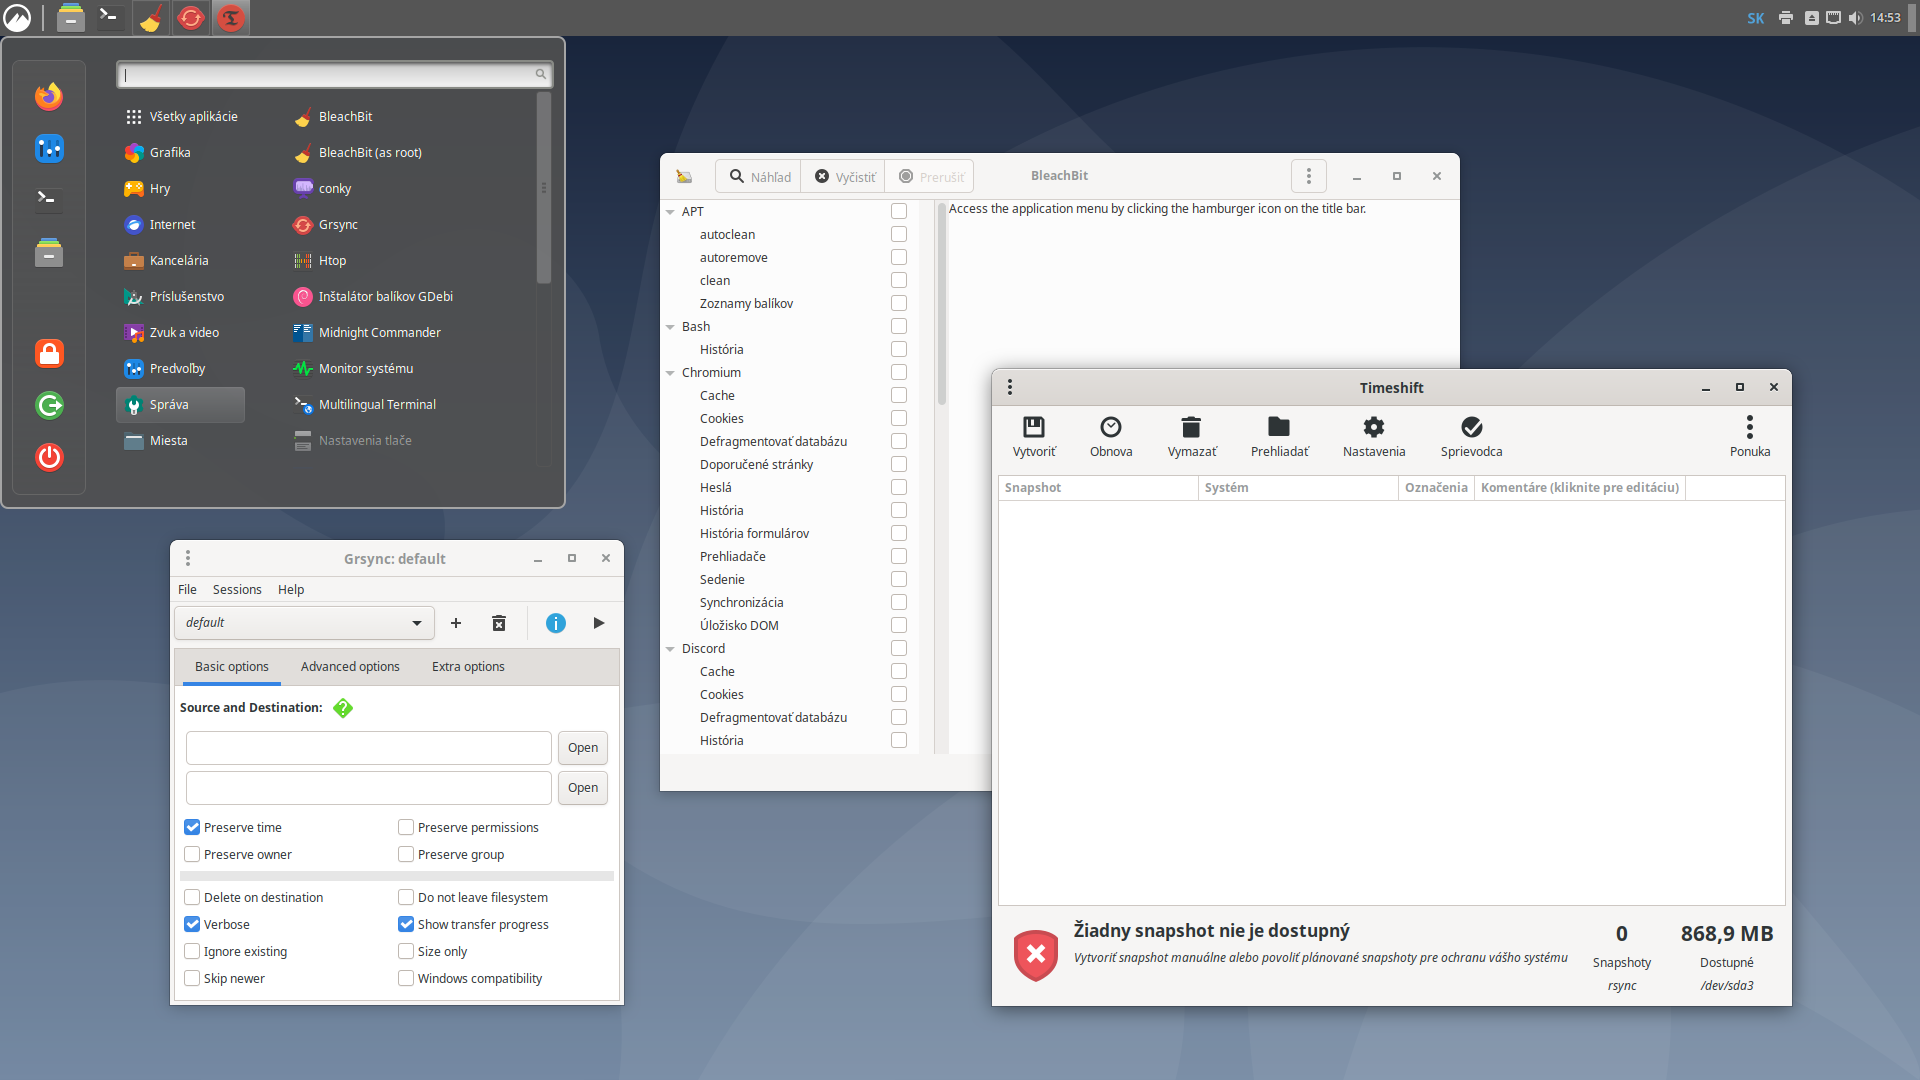Click BleachBit cleaner list scrollbar
Image resolution: width=1920 pixels, height=1080 pixels.
click(941, 303)
